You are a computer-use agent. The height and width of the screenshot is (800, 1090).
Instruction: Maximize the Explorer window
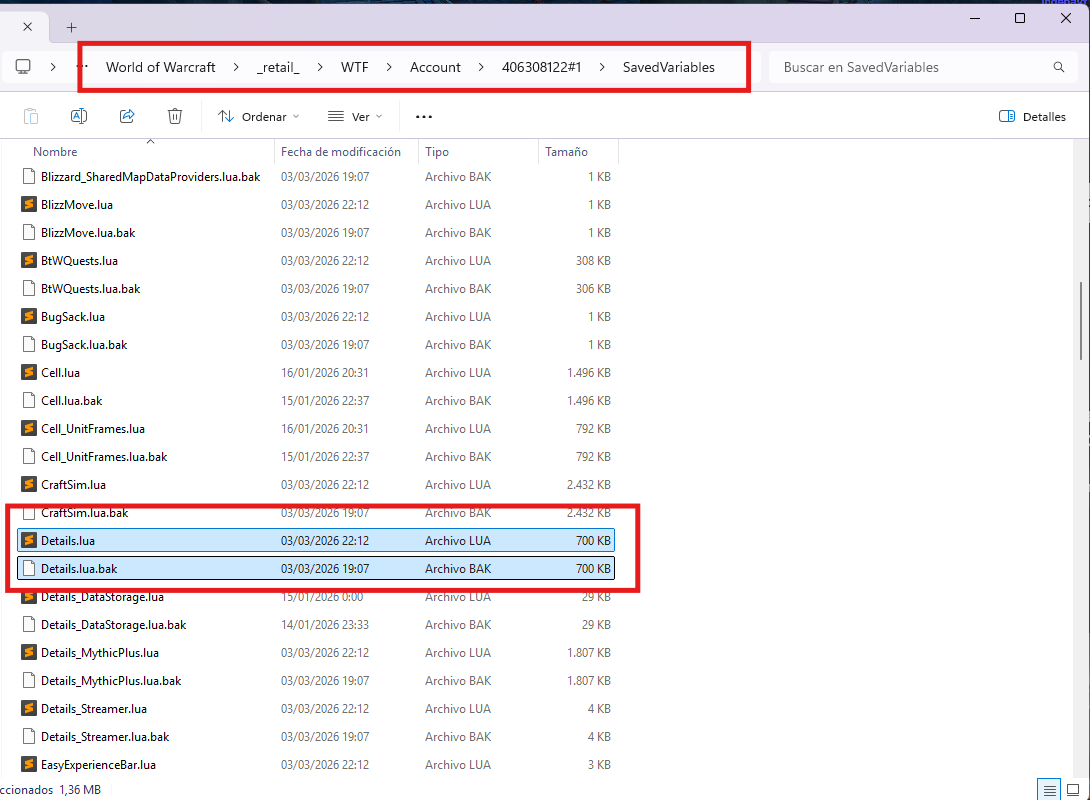(x=1020, y=18)
